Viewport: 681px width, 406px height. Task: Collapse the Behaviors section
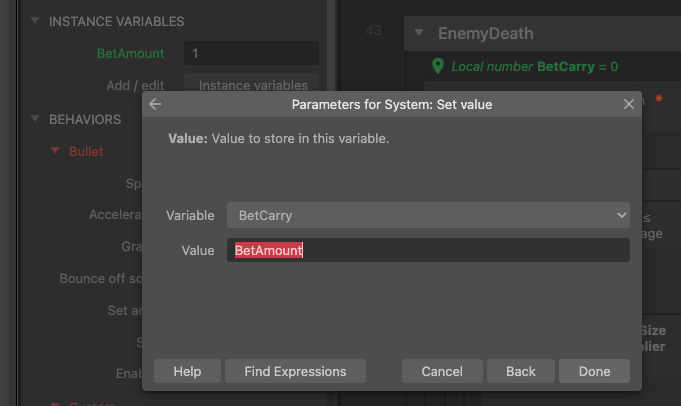(35, 119)
